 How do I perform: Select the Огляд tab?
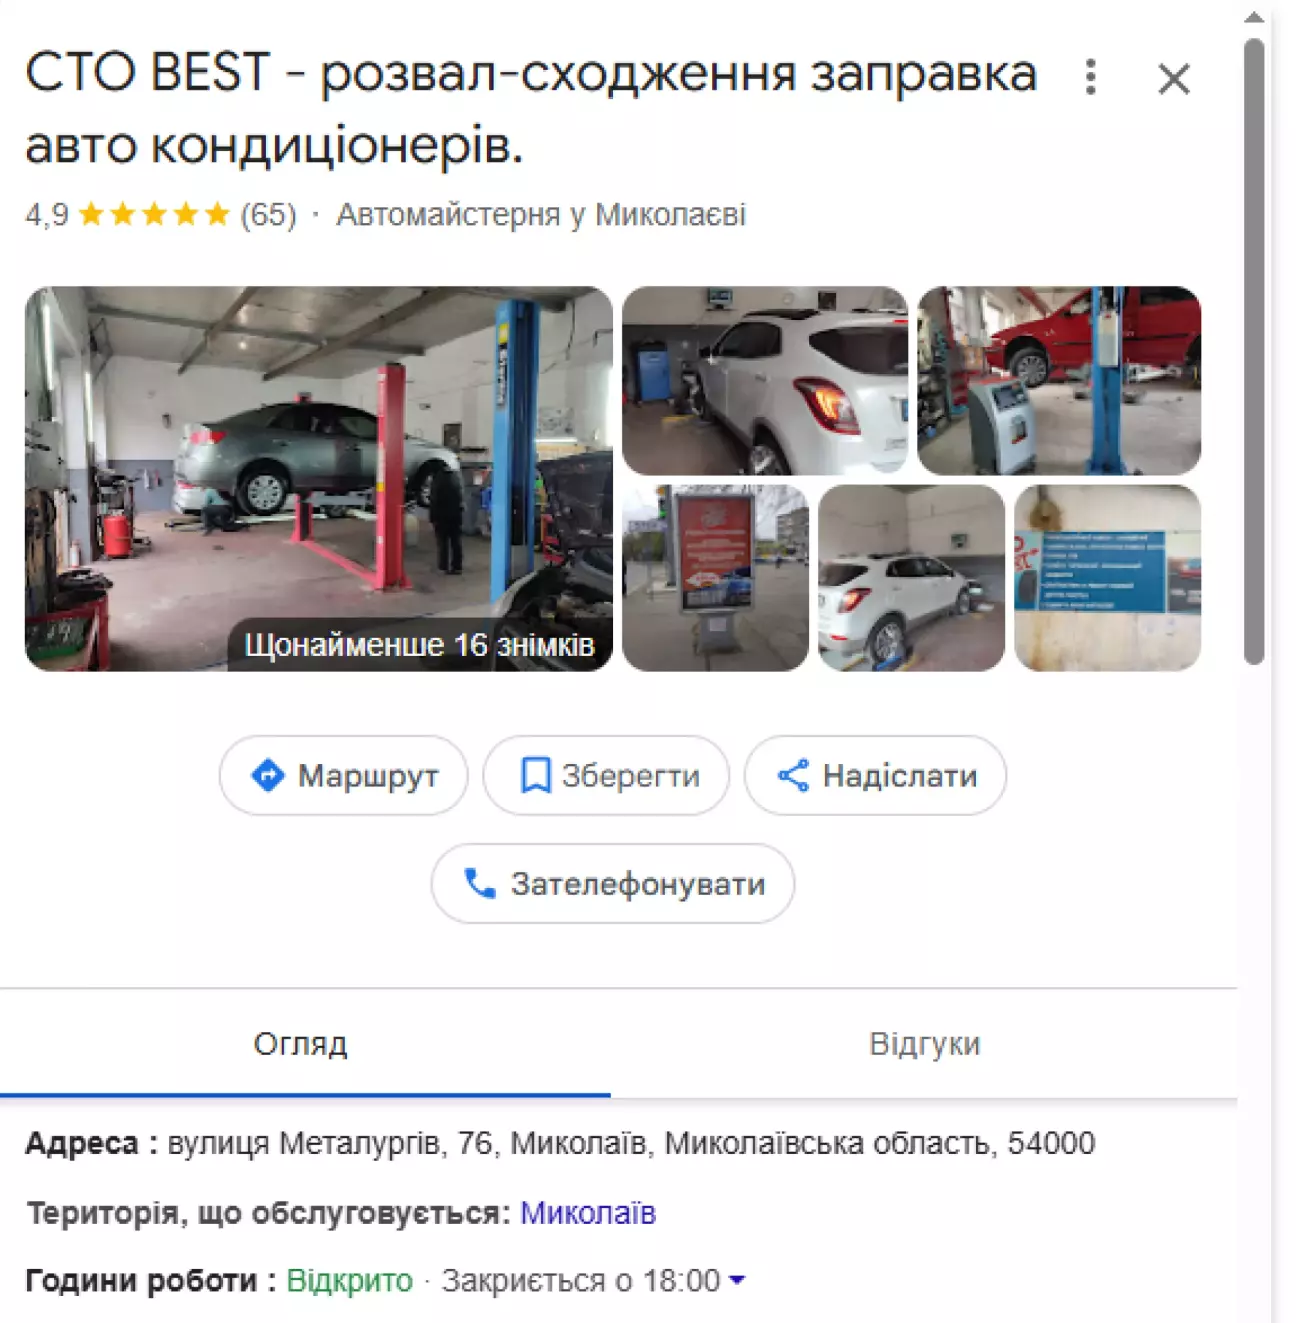click(300, 1044)
